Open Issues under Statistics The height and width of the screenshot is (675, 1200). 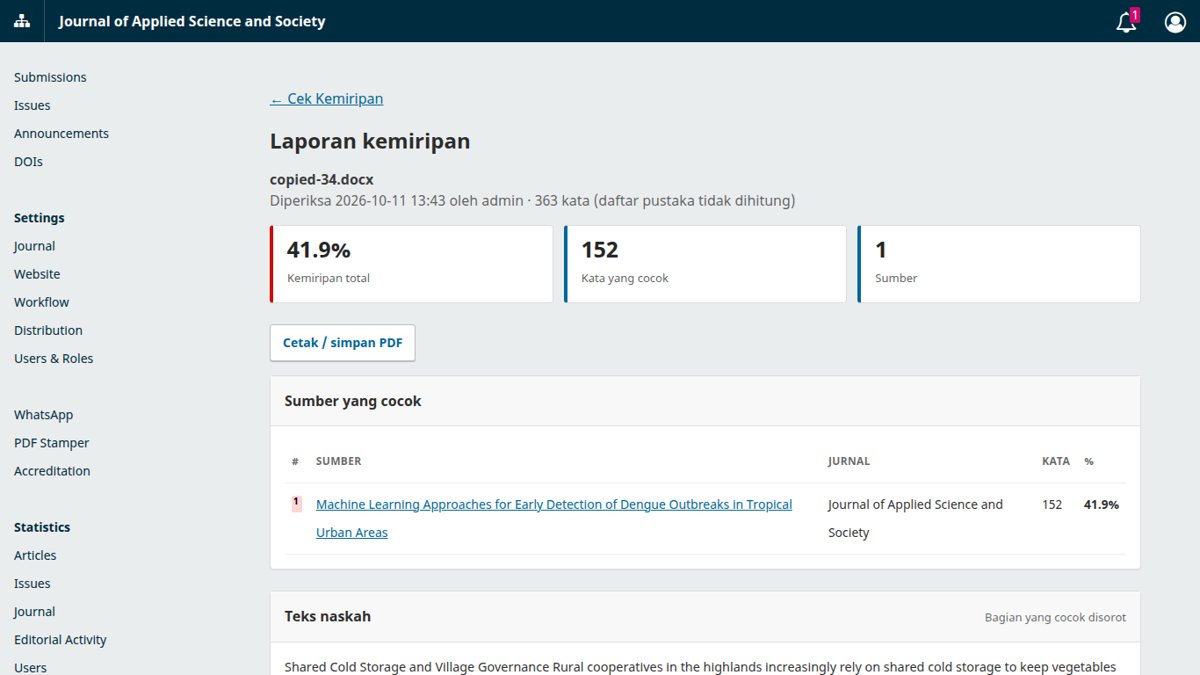[x=32, y=583]
